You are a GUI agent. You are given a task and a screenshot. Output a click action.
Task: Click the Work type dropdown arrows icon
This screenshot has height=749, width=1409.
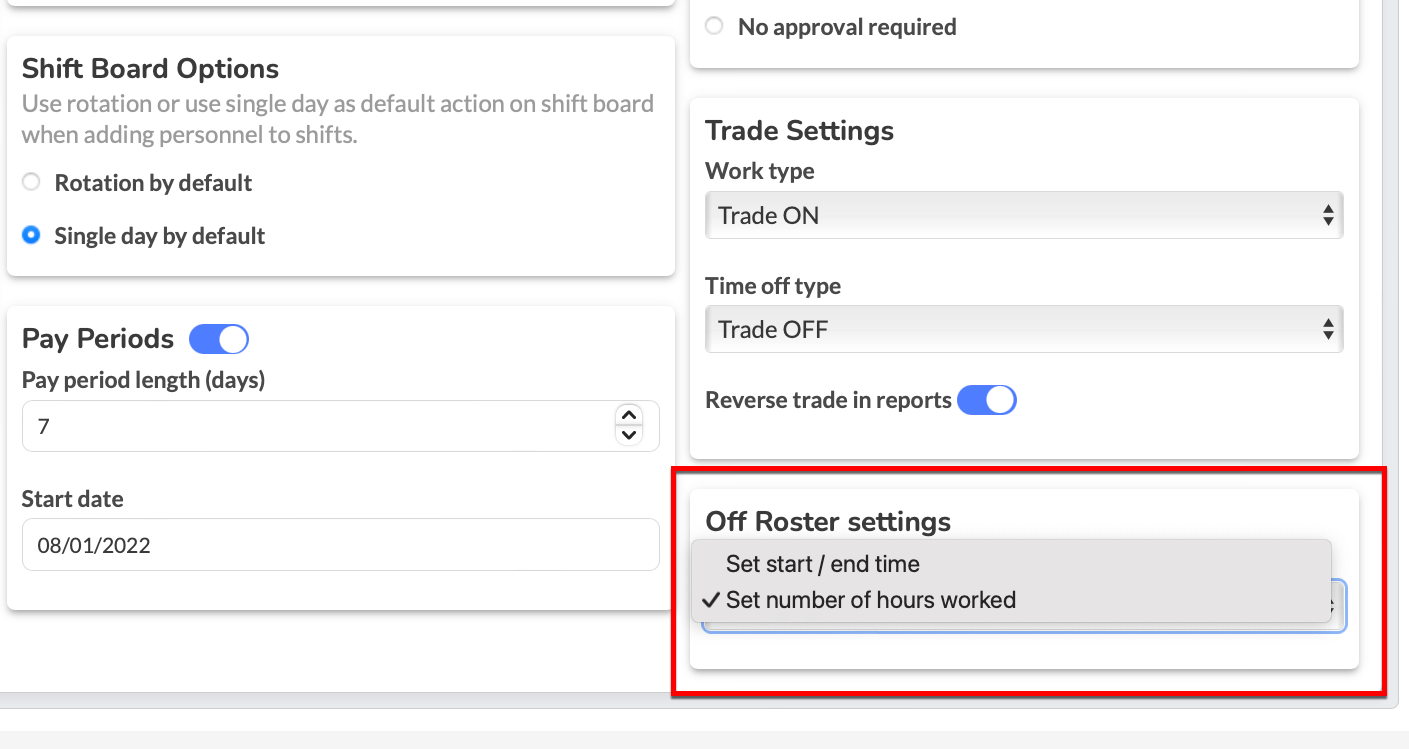click(x=1328, y=215)
